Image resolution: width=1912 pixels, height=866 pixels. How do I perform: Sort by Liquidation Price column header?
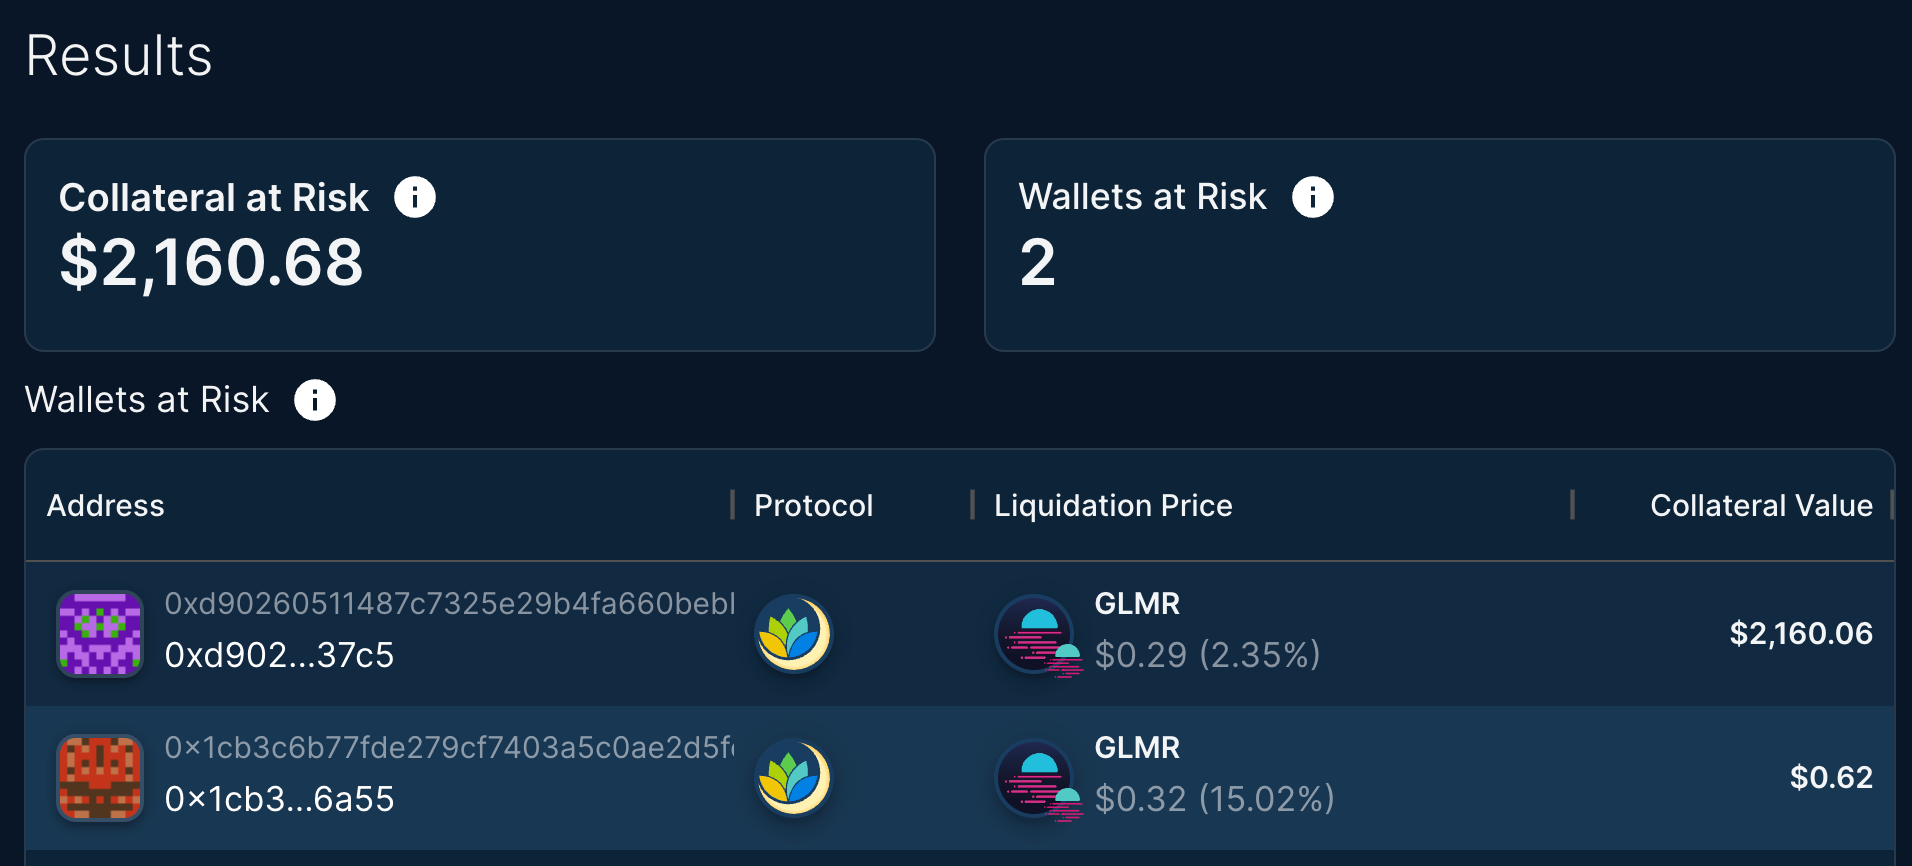coord(1113,505)
